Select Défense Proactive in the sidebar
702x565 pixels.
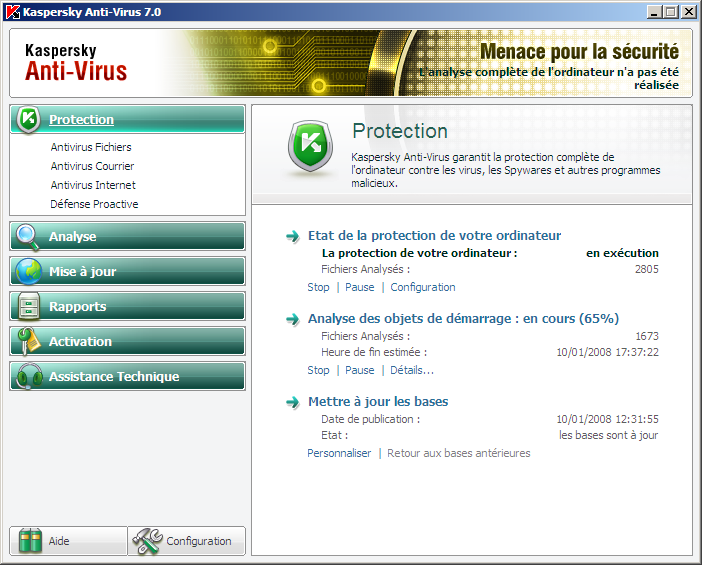(x=94, y=204)
